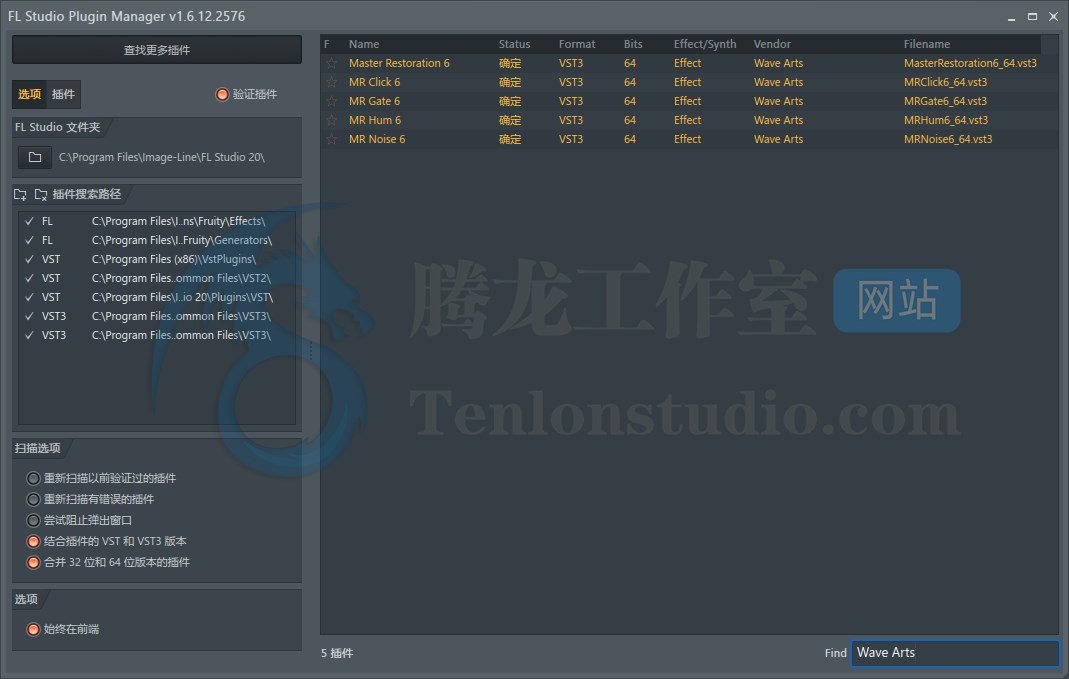Sort by the Format column header
This screenshot has width=1069, height=679.
click(x=577, y=44)
